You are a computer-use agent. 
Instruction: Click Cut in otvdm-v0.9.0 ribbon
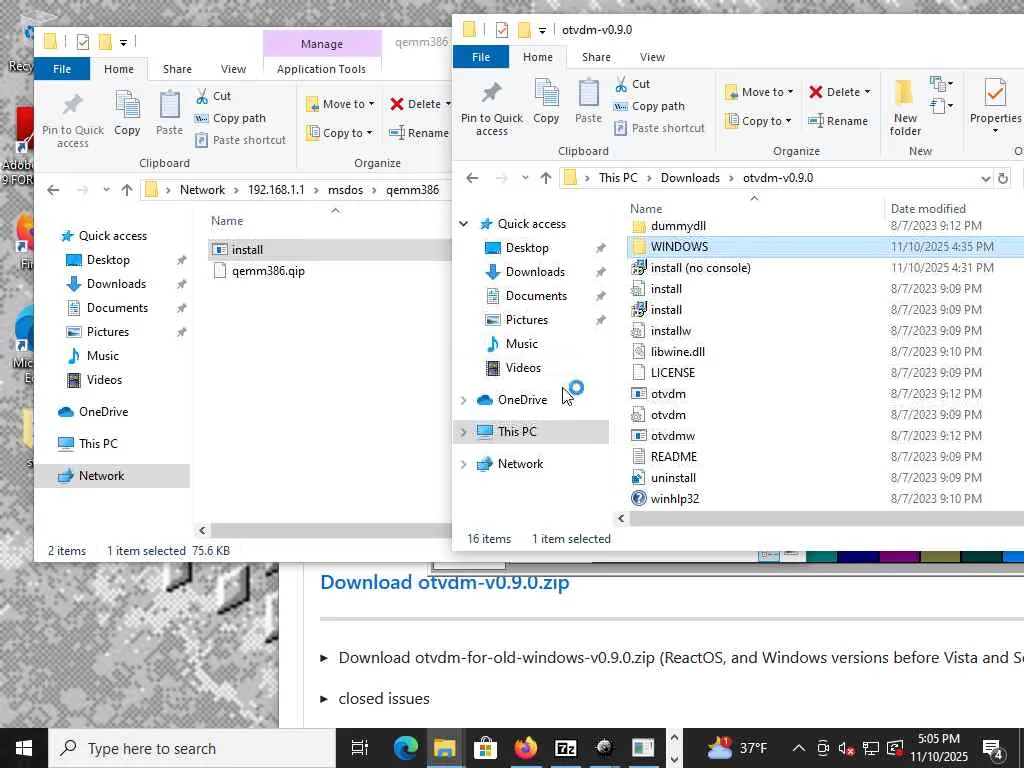[632, 84]
